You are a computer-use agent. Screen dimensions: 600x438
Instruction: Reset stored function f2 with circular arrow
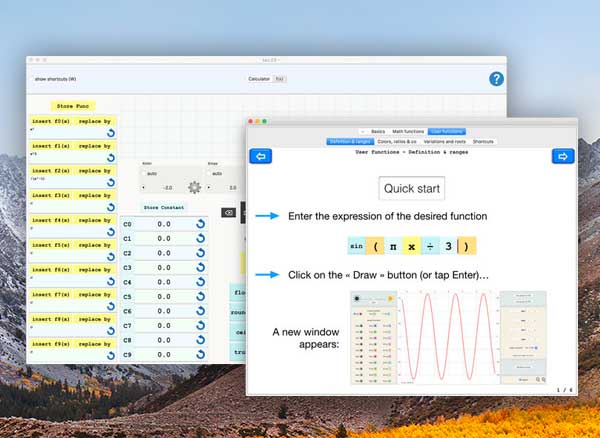[x=111, y=182]
